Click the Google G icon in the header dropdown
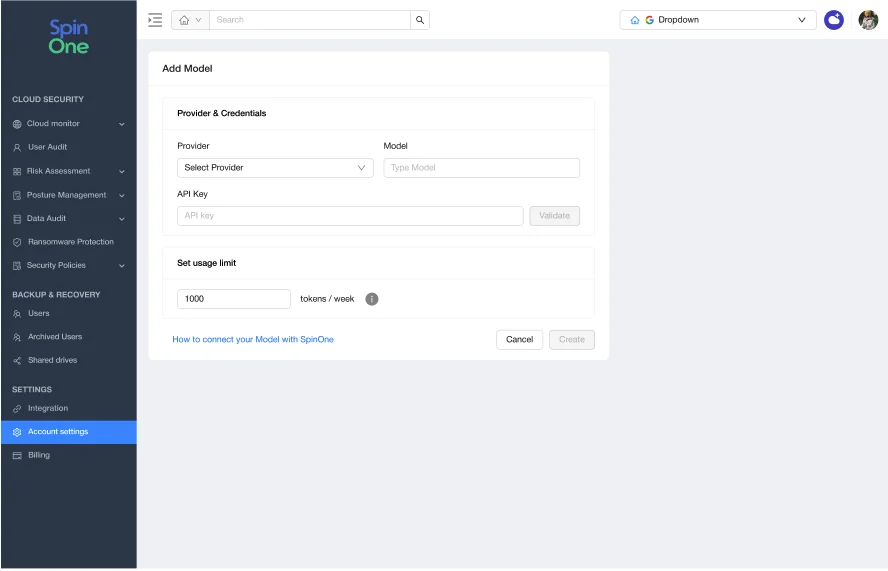This screenshot has width=888, height=571. click(649, 20)
